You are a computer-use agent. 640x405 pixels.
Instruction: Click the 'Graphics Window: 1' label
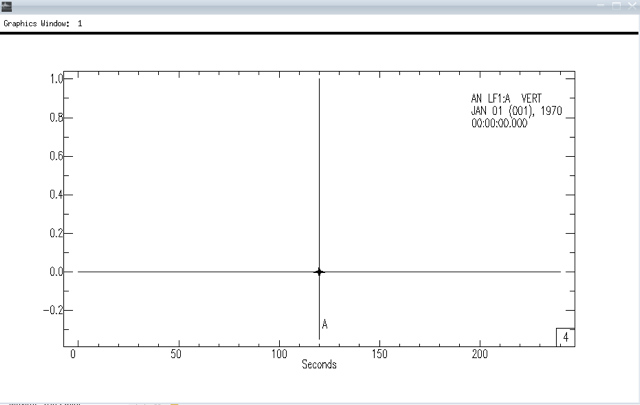pos(43,22)
